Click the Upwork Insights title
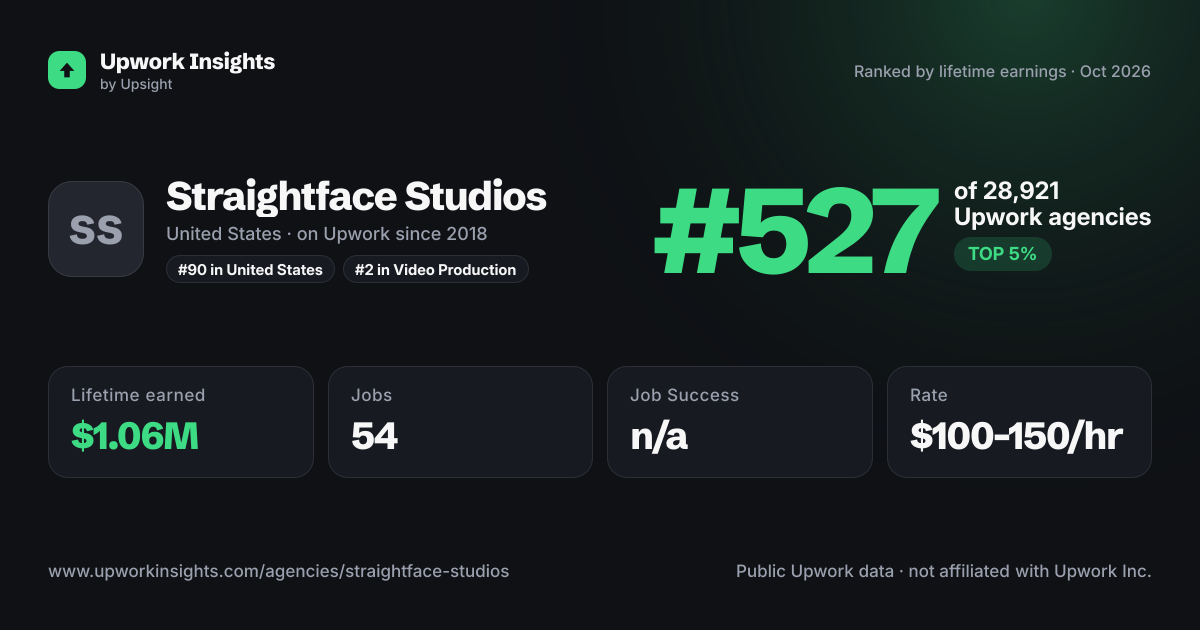The width and height of the screenshot is (1200, 630). [187, 61]
